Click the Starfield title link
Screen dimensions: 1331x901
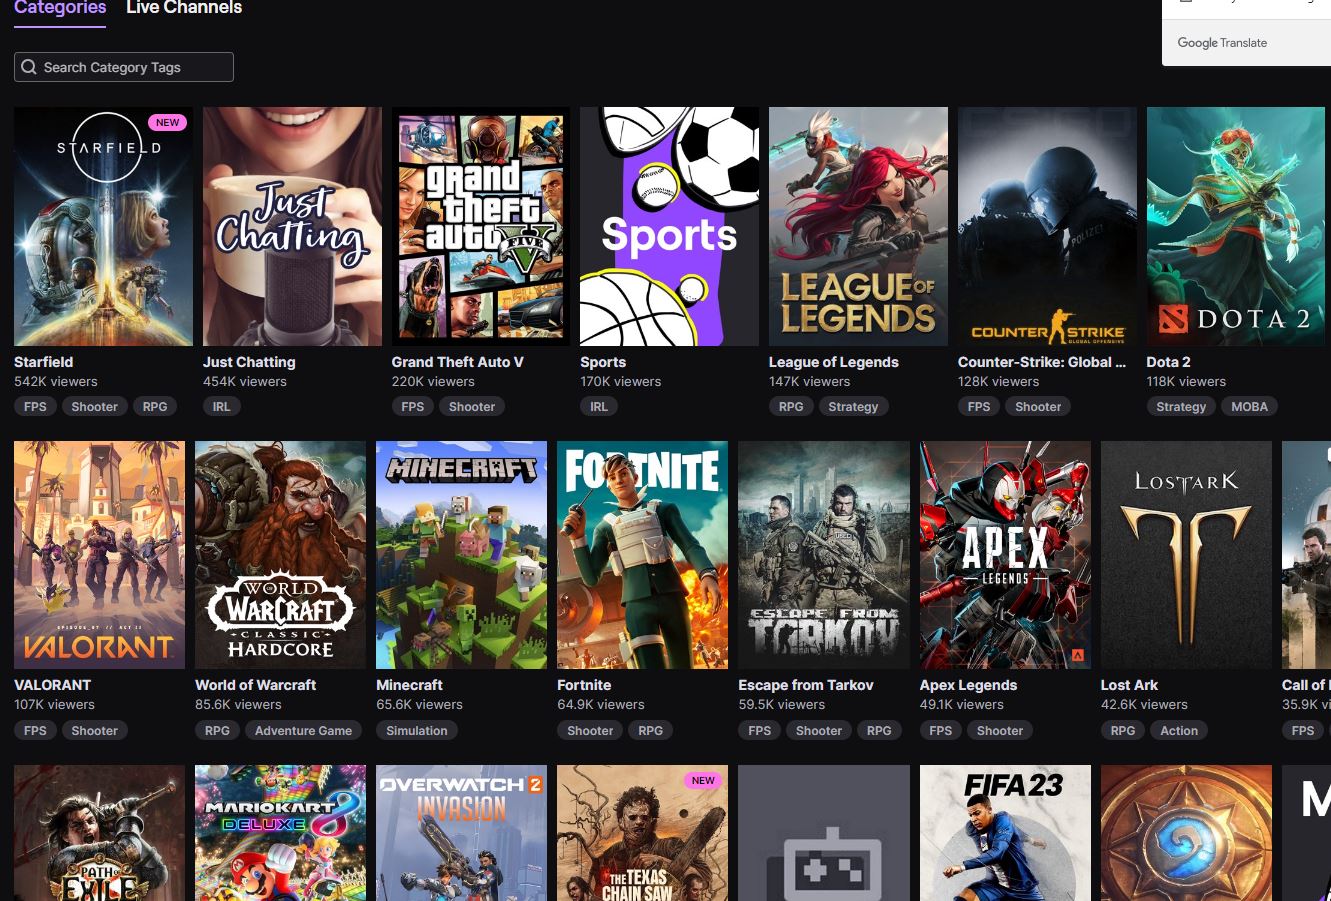(43, 362)
